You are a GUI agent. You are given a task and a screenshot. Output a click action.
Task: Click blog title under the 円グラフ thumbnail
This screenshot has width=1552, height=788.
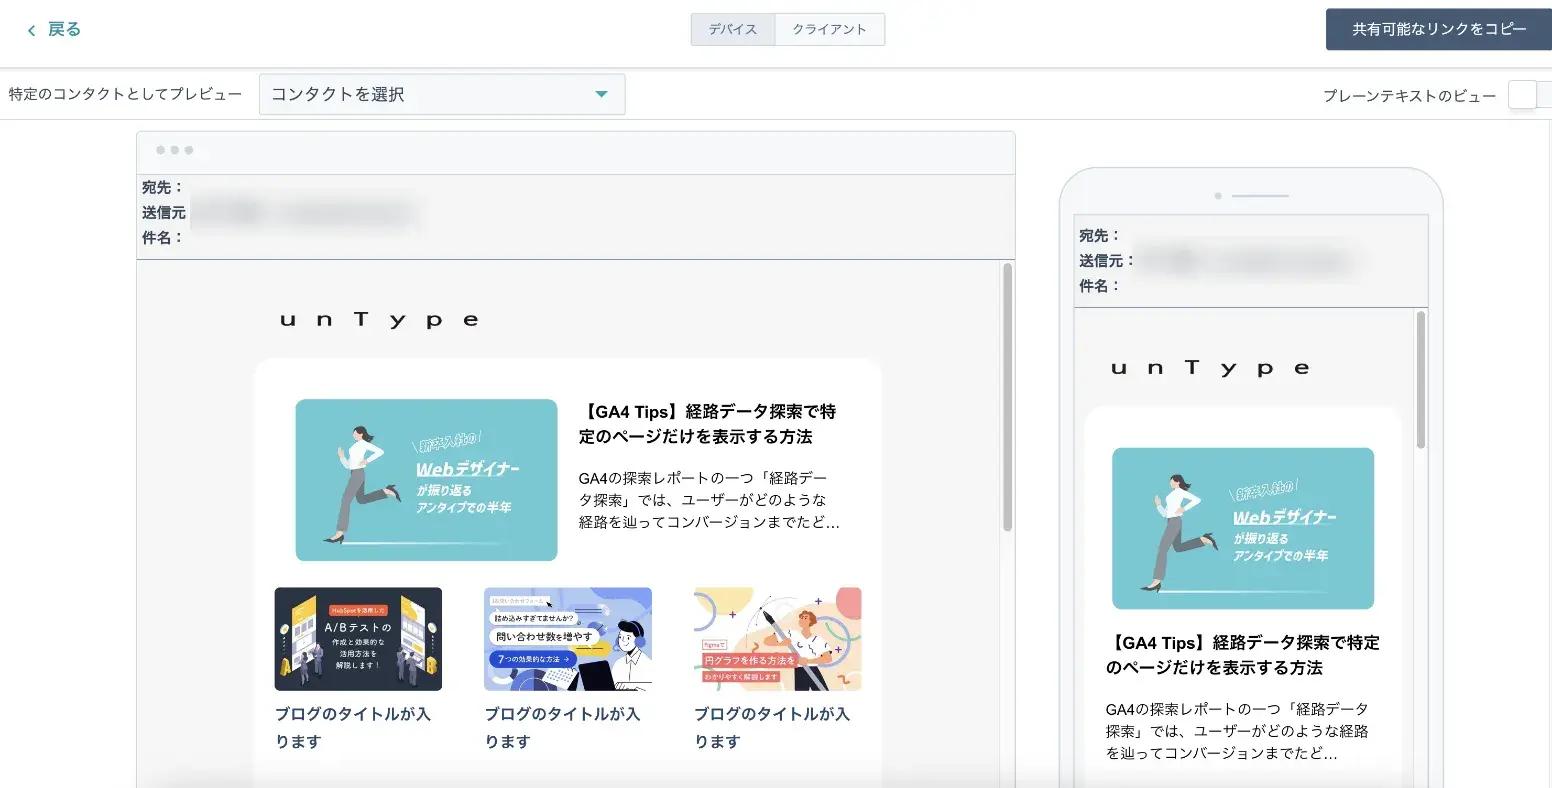point(773,728)
